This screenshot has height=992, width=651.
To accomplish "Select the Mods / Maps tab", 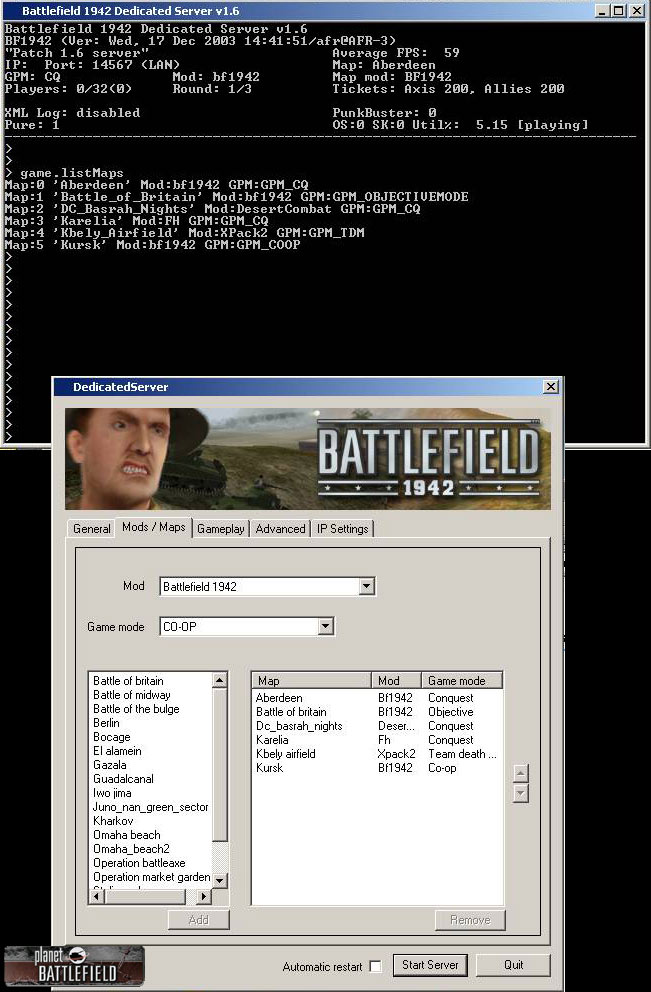I will [154, 527].
